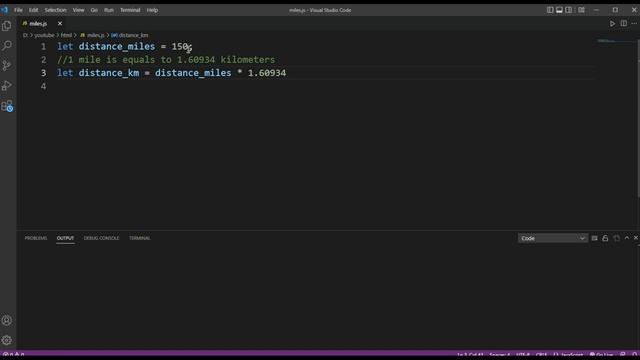
Task: Select distance_km symbol in breadcrumb
Action: (130, 36)
